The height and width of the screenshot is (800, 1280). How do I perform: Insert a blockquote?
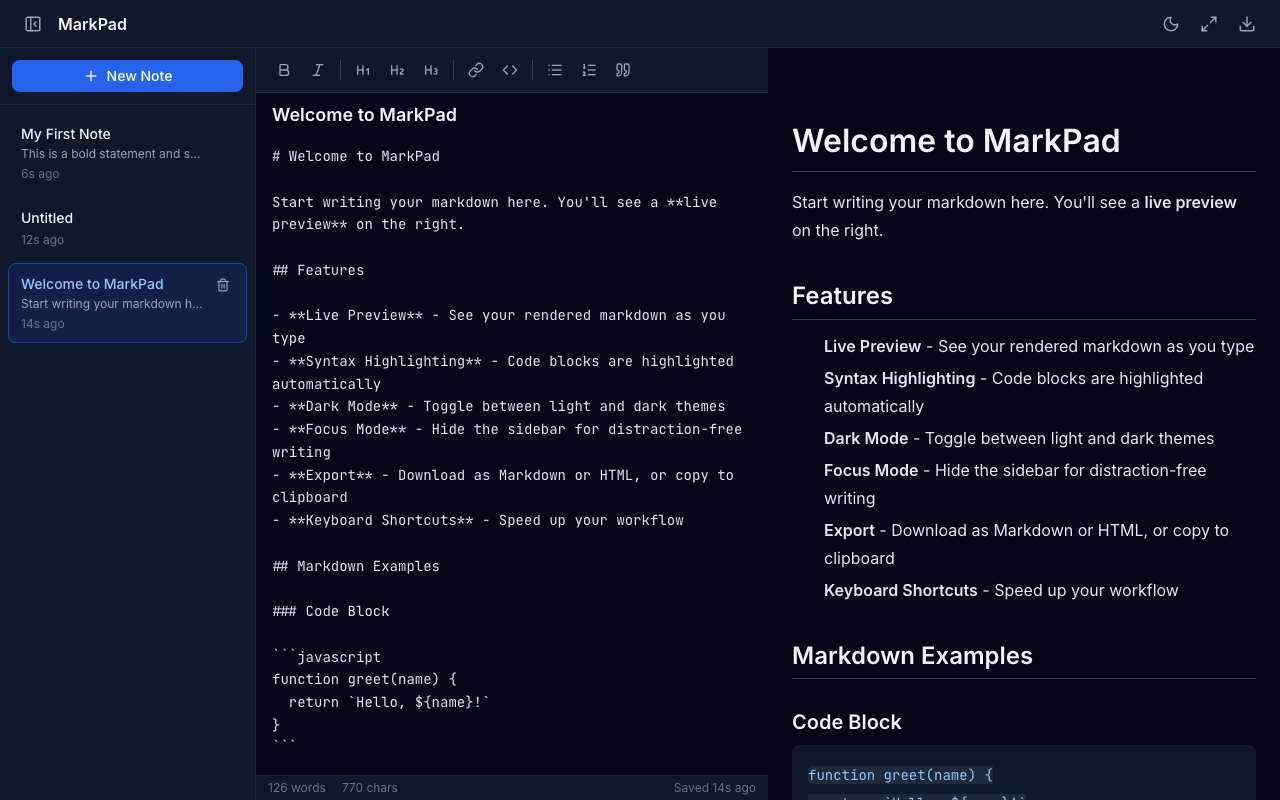(x=623, y=70)
